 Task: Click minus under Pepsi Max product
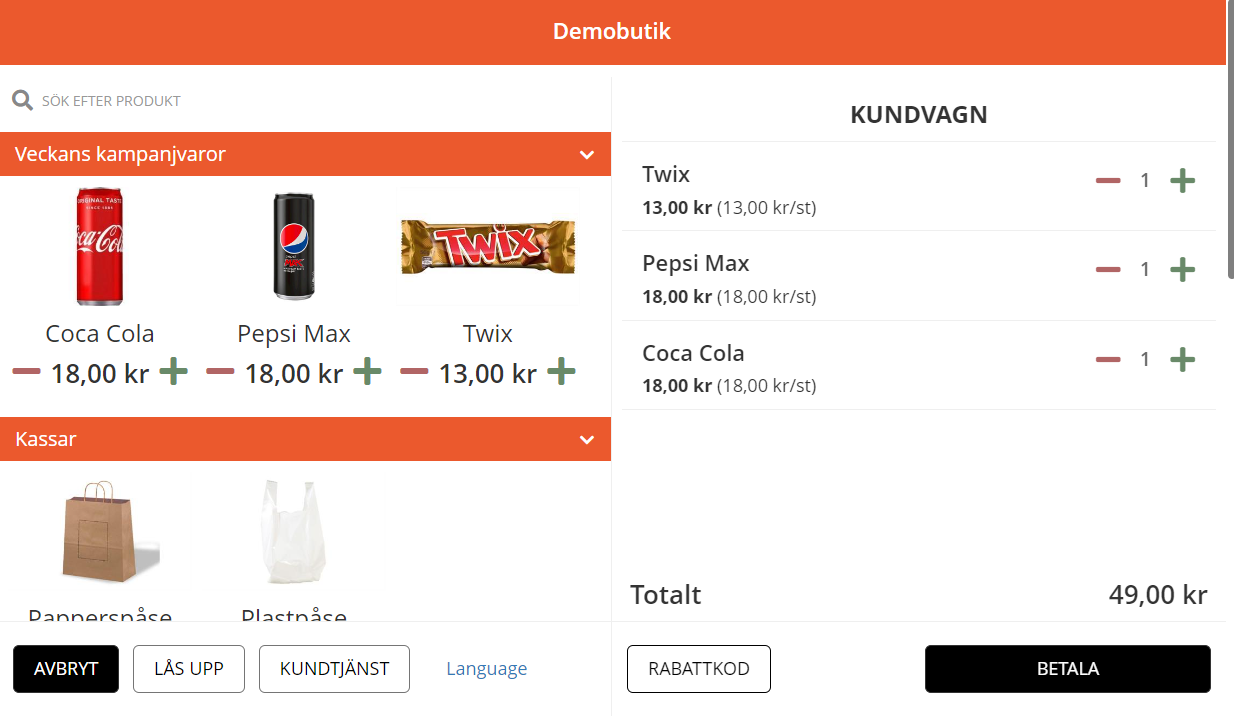[x=220, y=372]
